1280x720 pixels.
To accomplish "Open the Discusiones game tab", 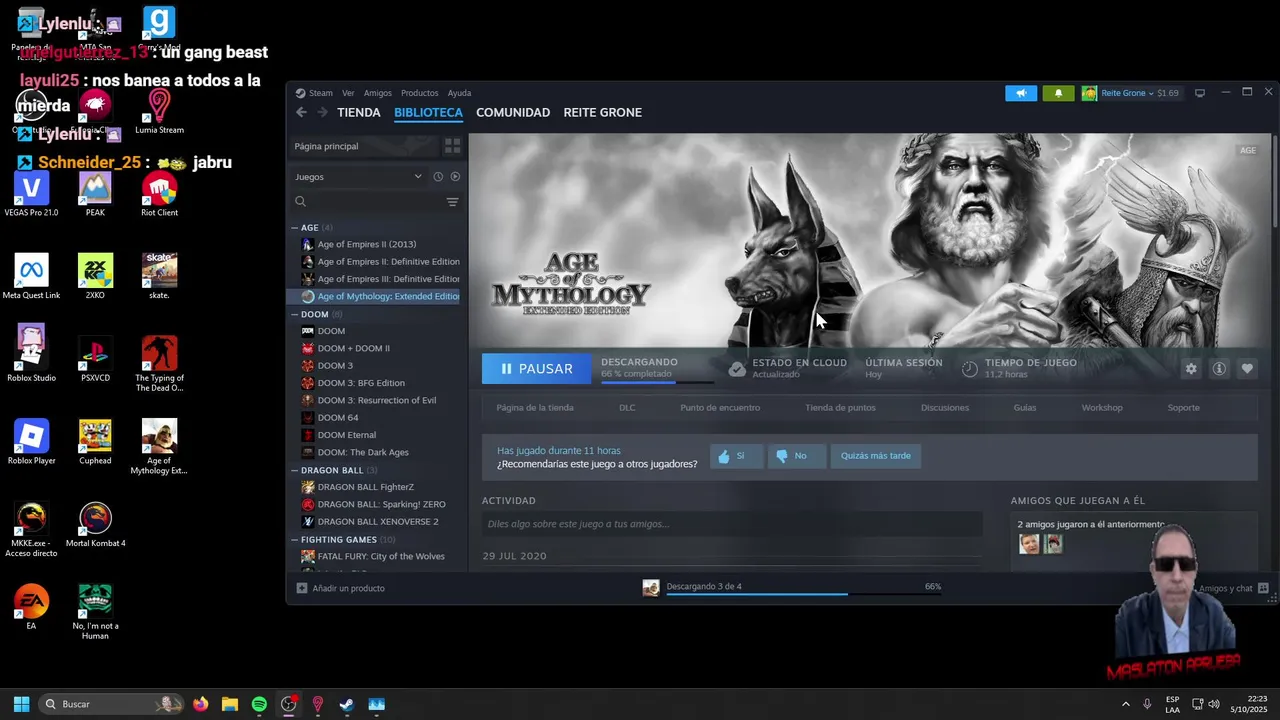I will [x=945, y=408].
